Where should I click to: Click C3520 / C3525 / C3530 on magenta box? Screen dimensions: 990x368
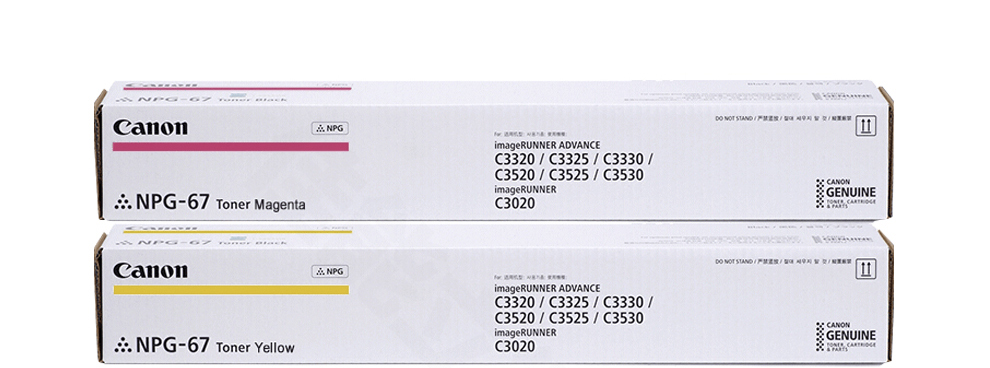pos(569,175)
